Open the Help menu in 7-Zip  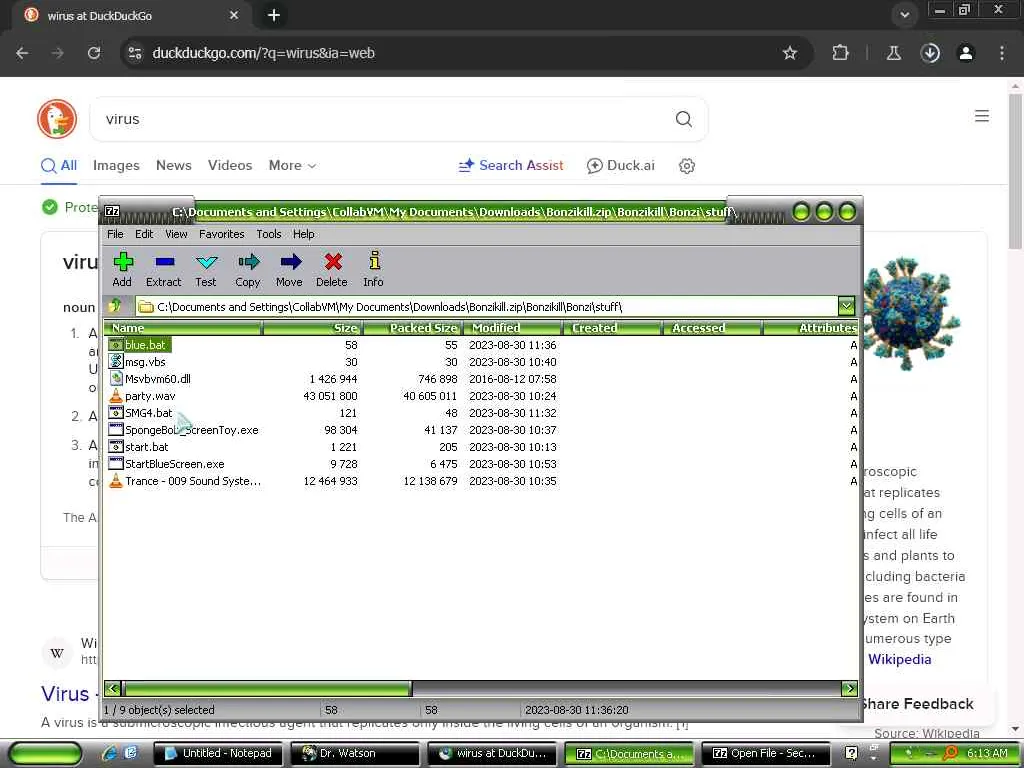pyautogui.click(x=303, y=234)
